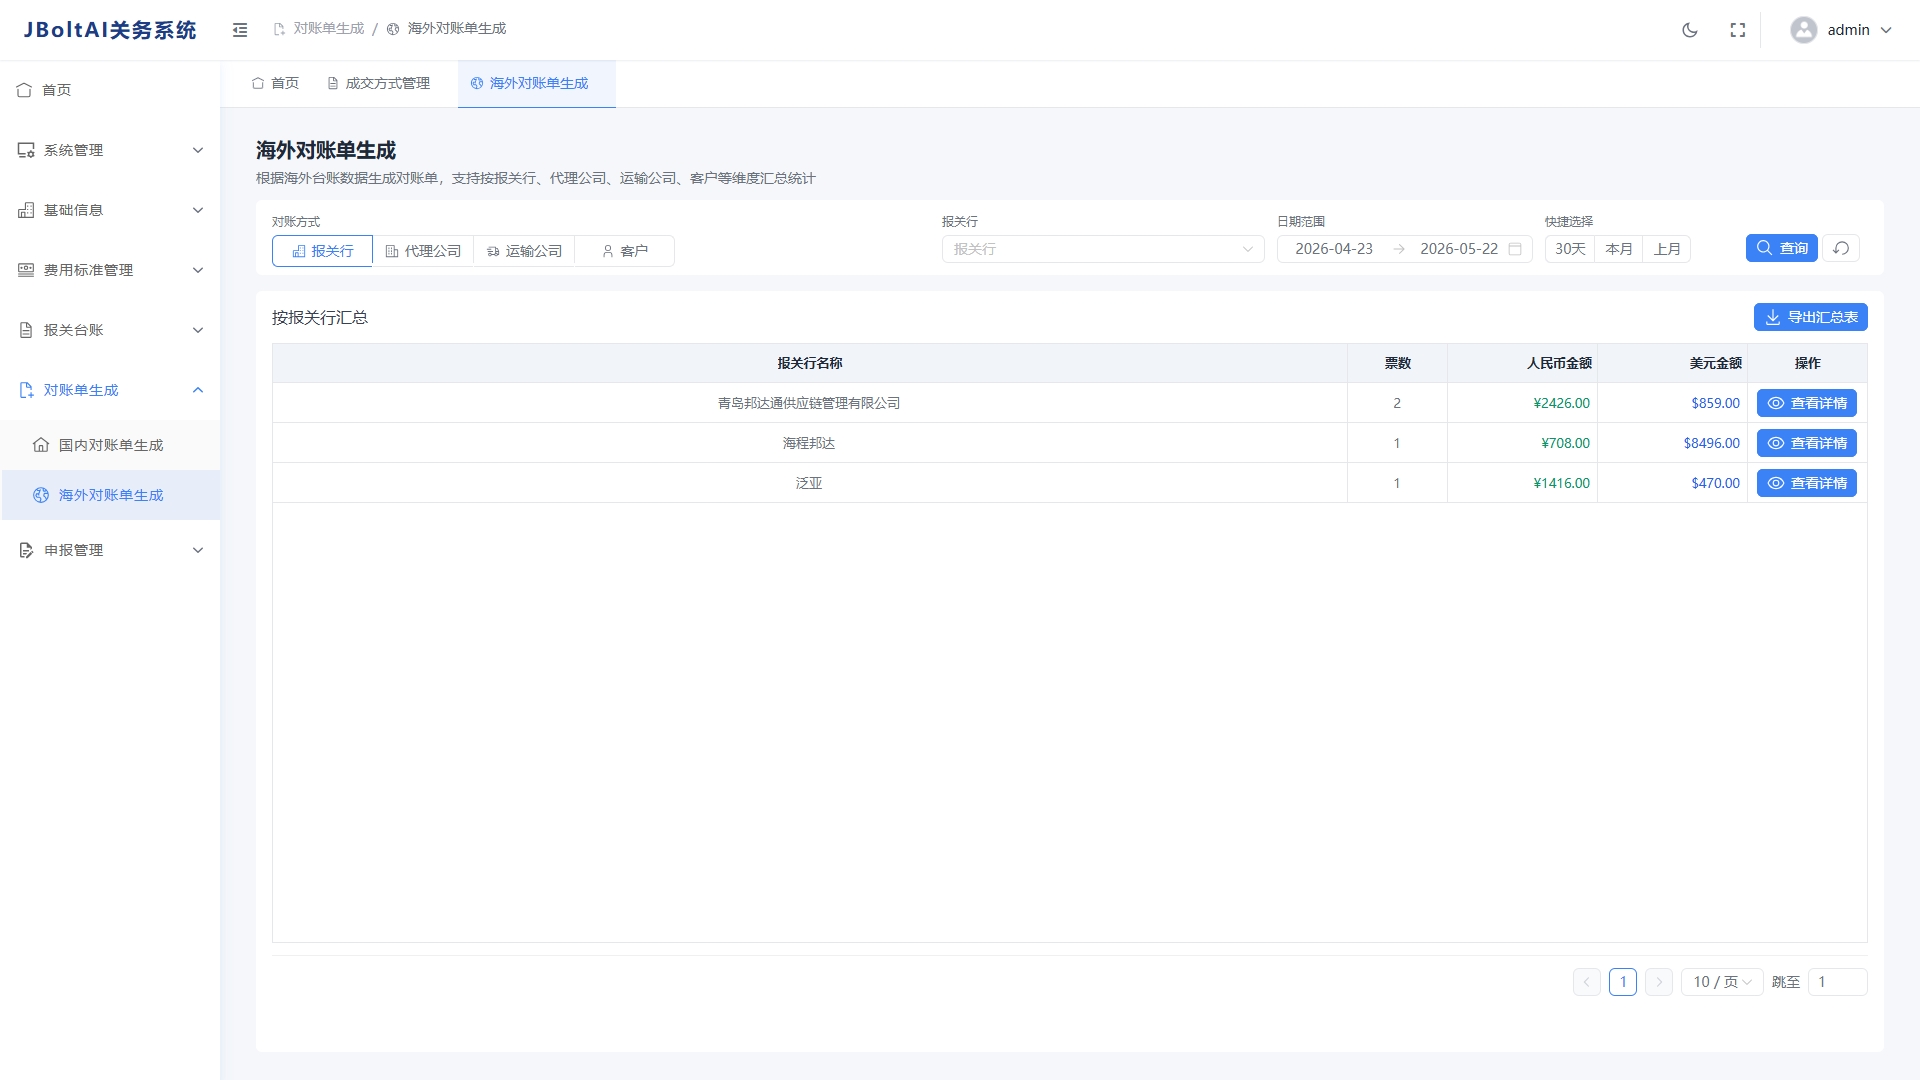Switch to 首页 tab

(275, 83)
